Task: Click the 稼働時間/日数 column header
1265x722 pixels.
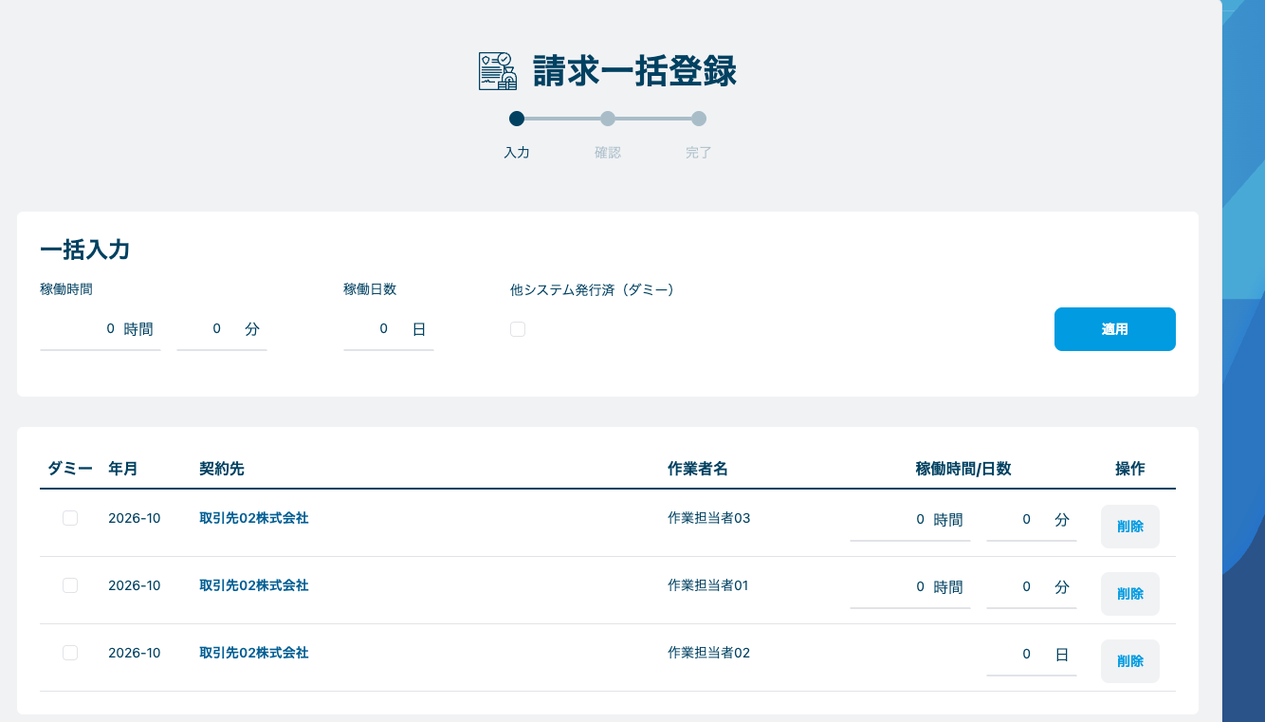Action: (x=963, y=468)
